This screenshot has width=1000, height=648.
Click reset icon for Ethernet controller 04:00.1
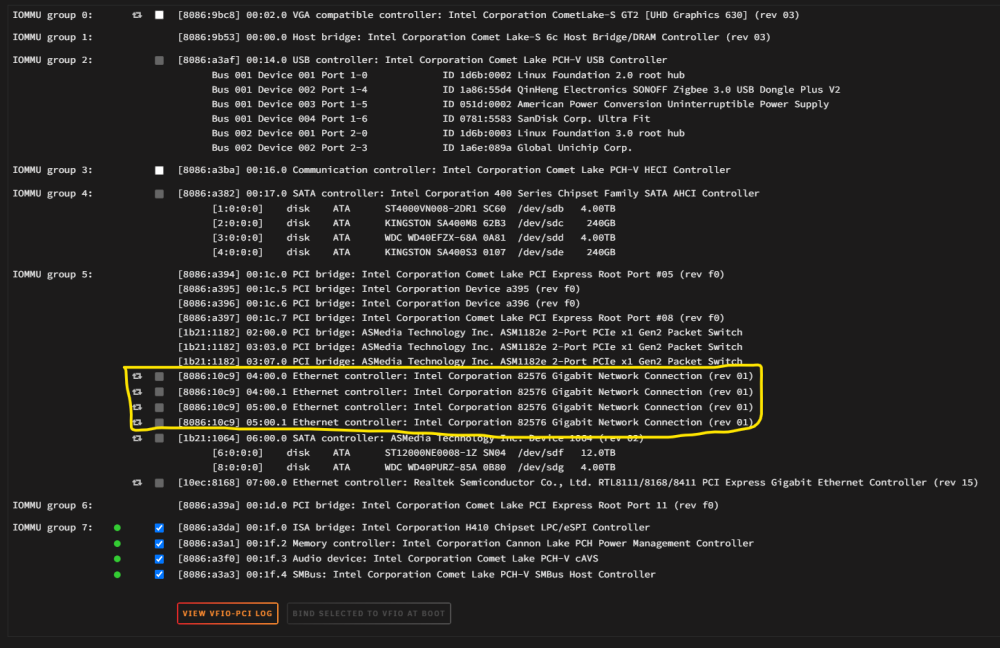tap(137, 392)
